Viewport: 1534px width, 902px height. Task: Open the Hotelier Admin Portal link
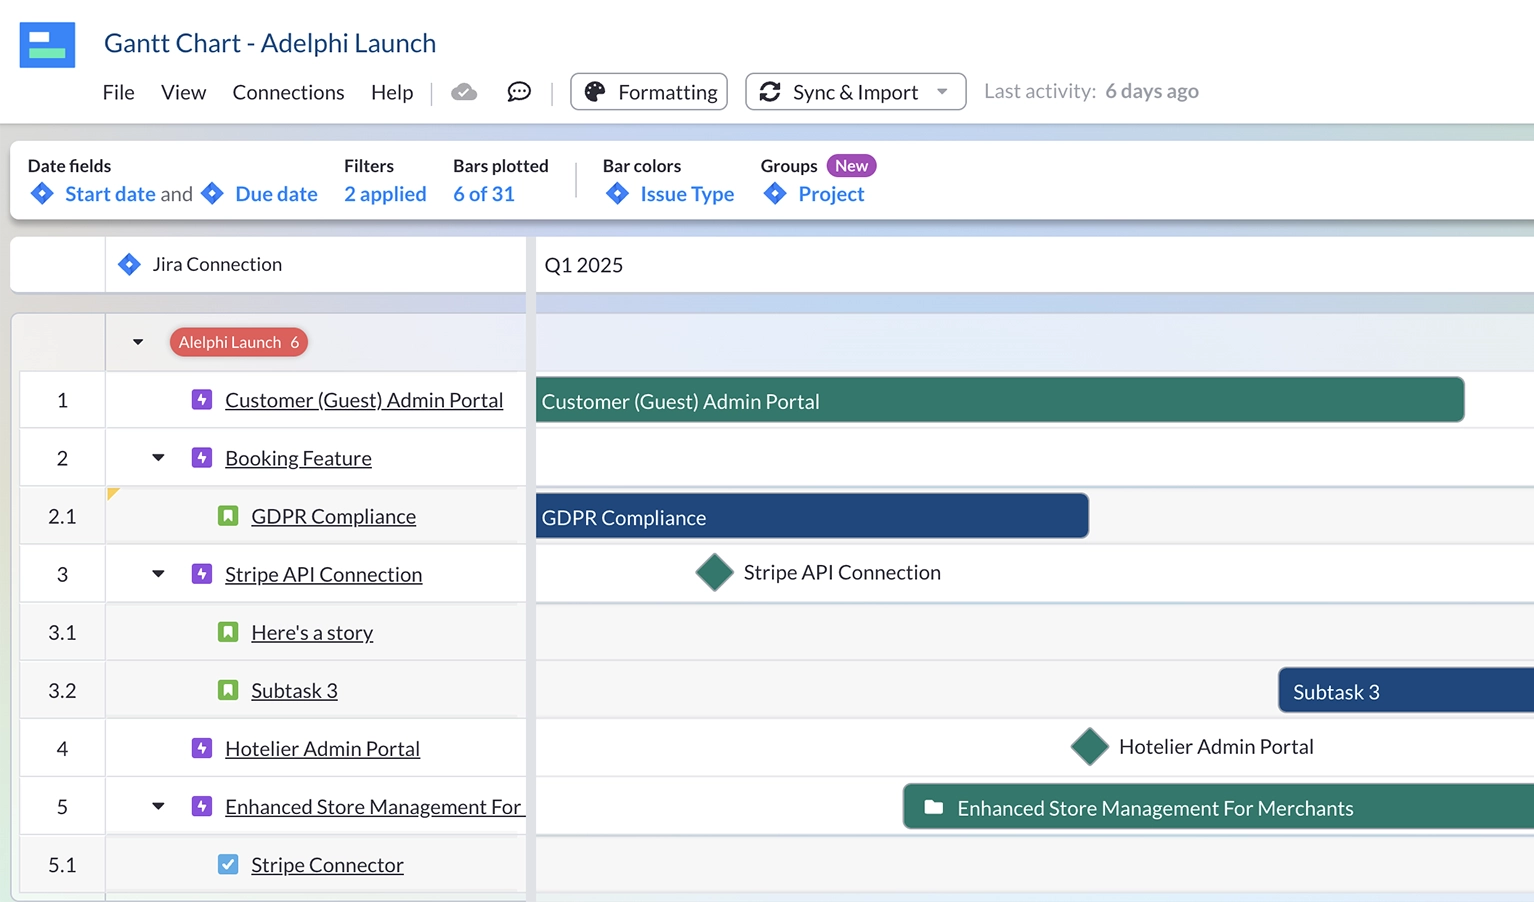pyautogui.click(x=322, y=748)
